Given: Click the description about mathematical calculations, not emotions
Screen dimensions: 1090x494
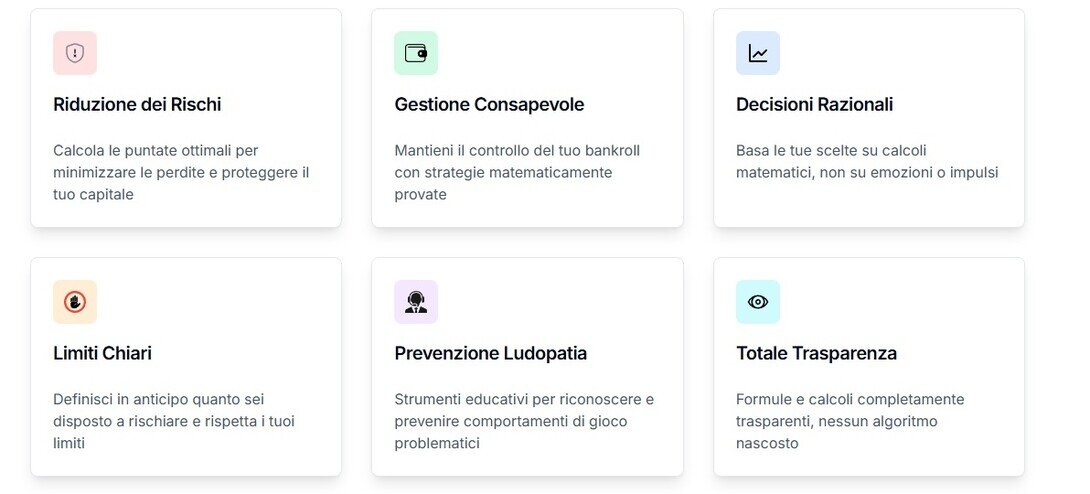Looking at the screenshot, I should [866, 161].
